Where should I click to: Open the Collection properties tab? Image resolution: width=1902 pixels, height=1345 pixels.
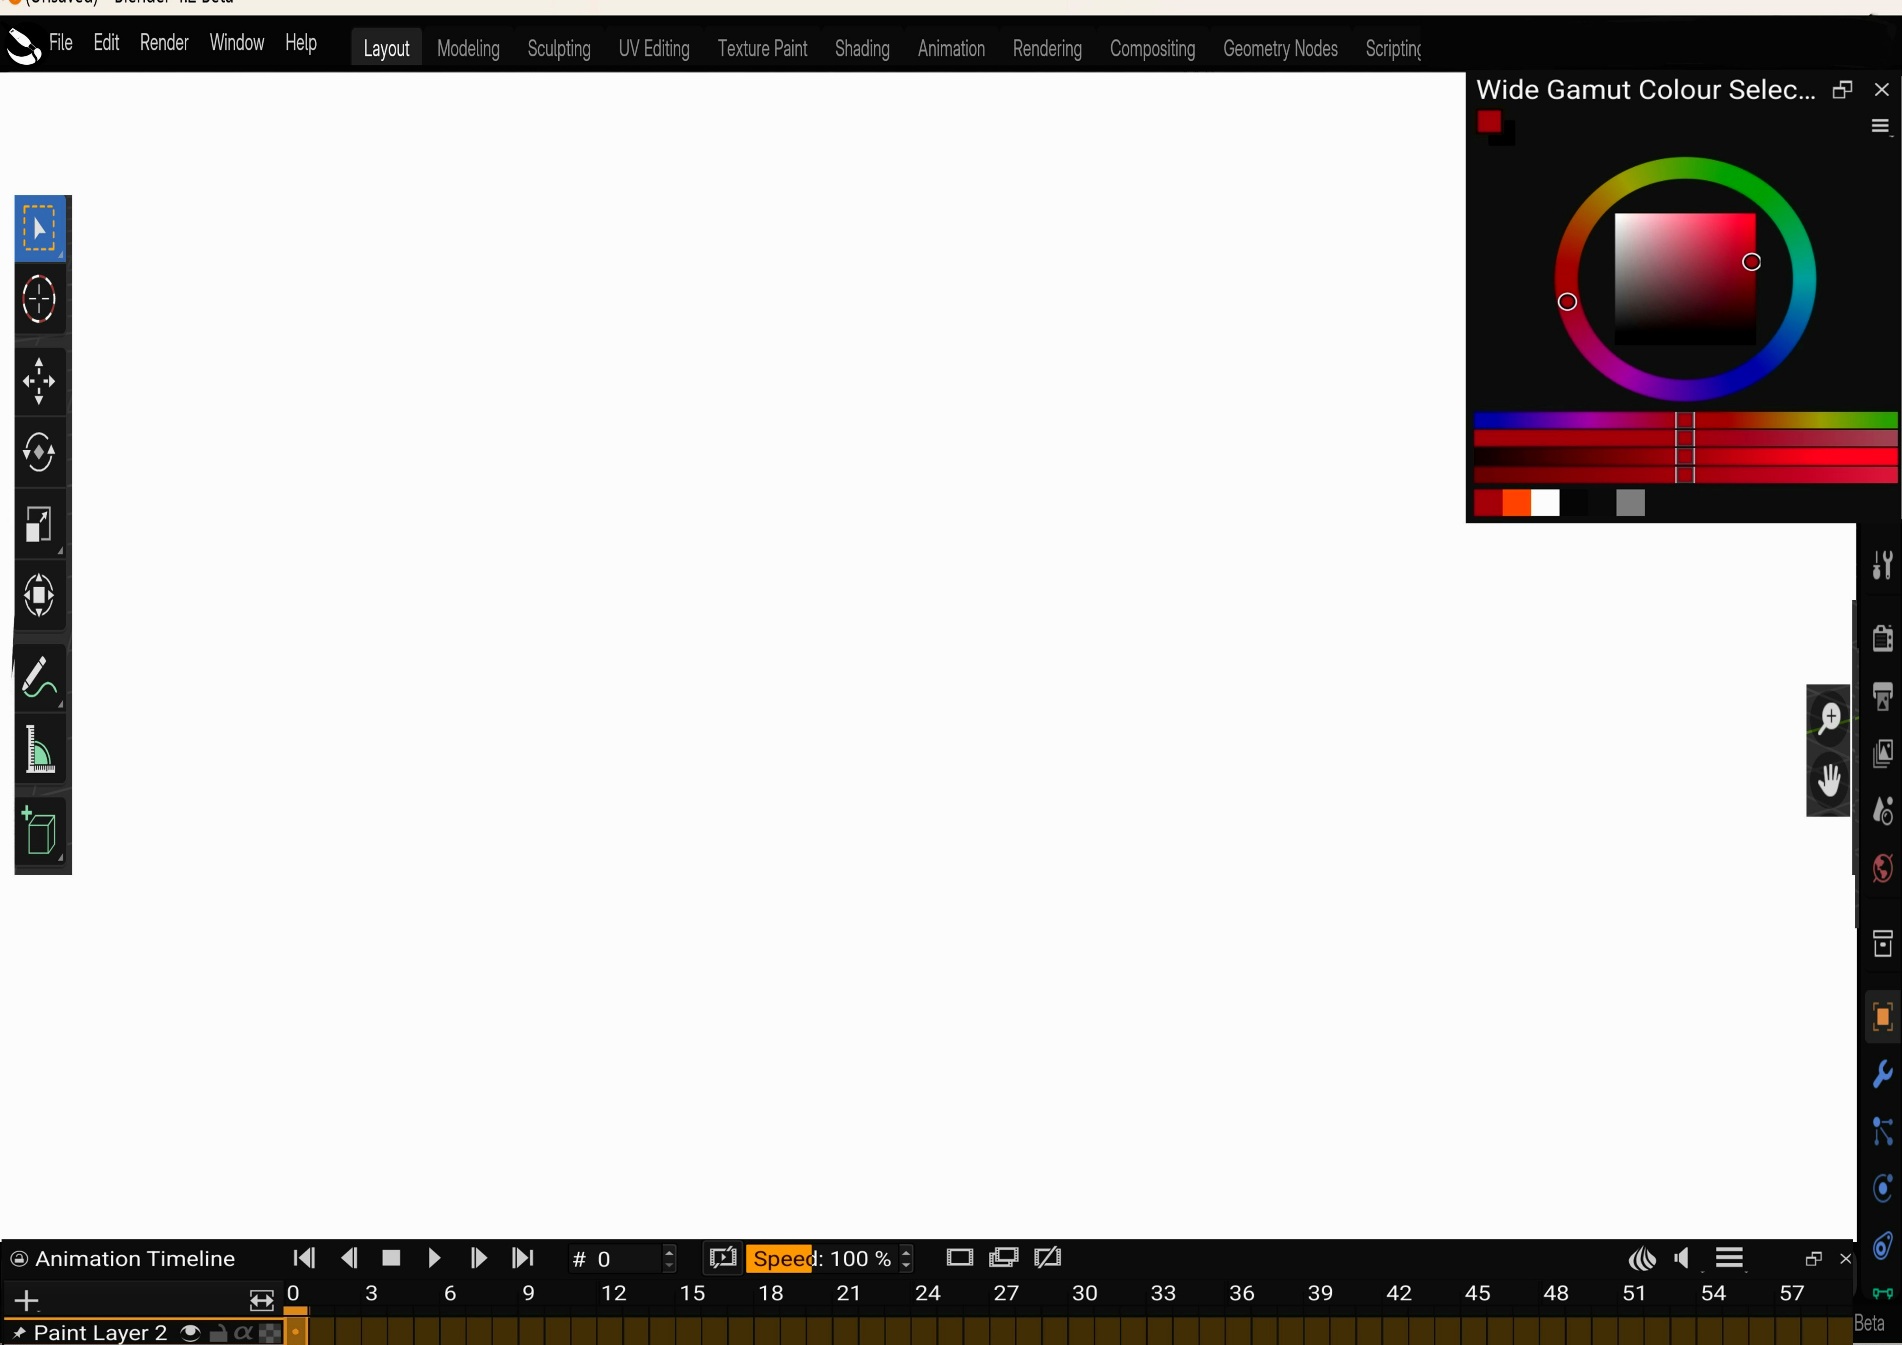point(1883,943)
